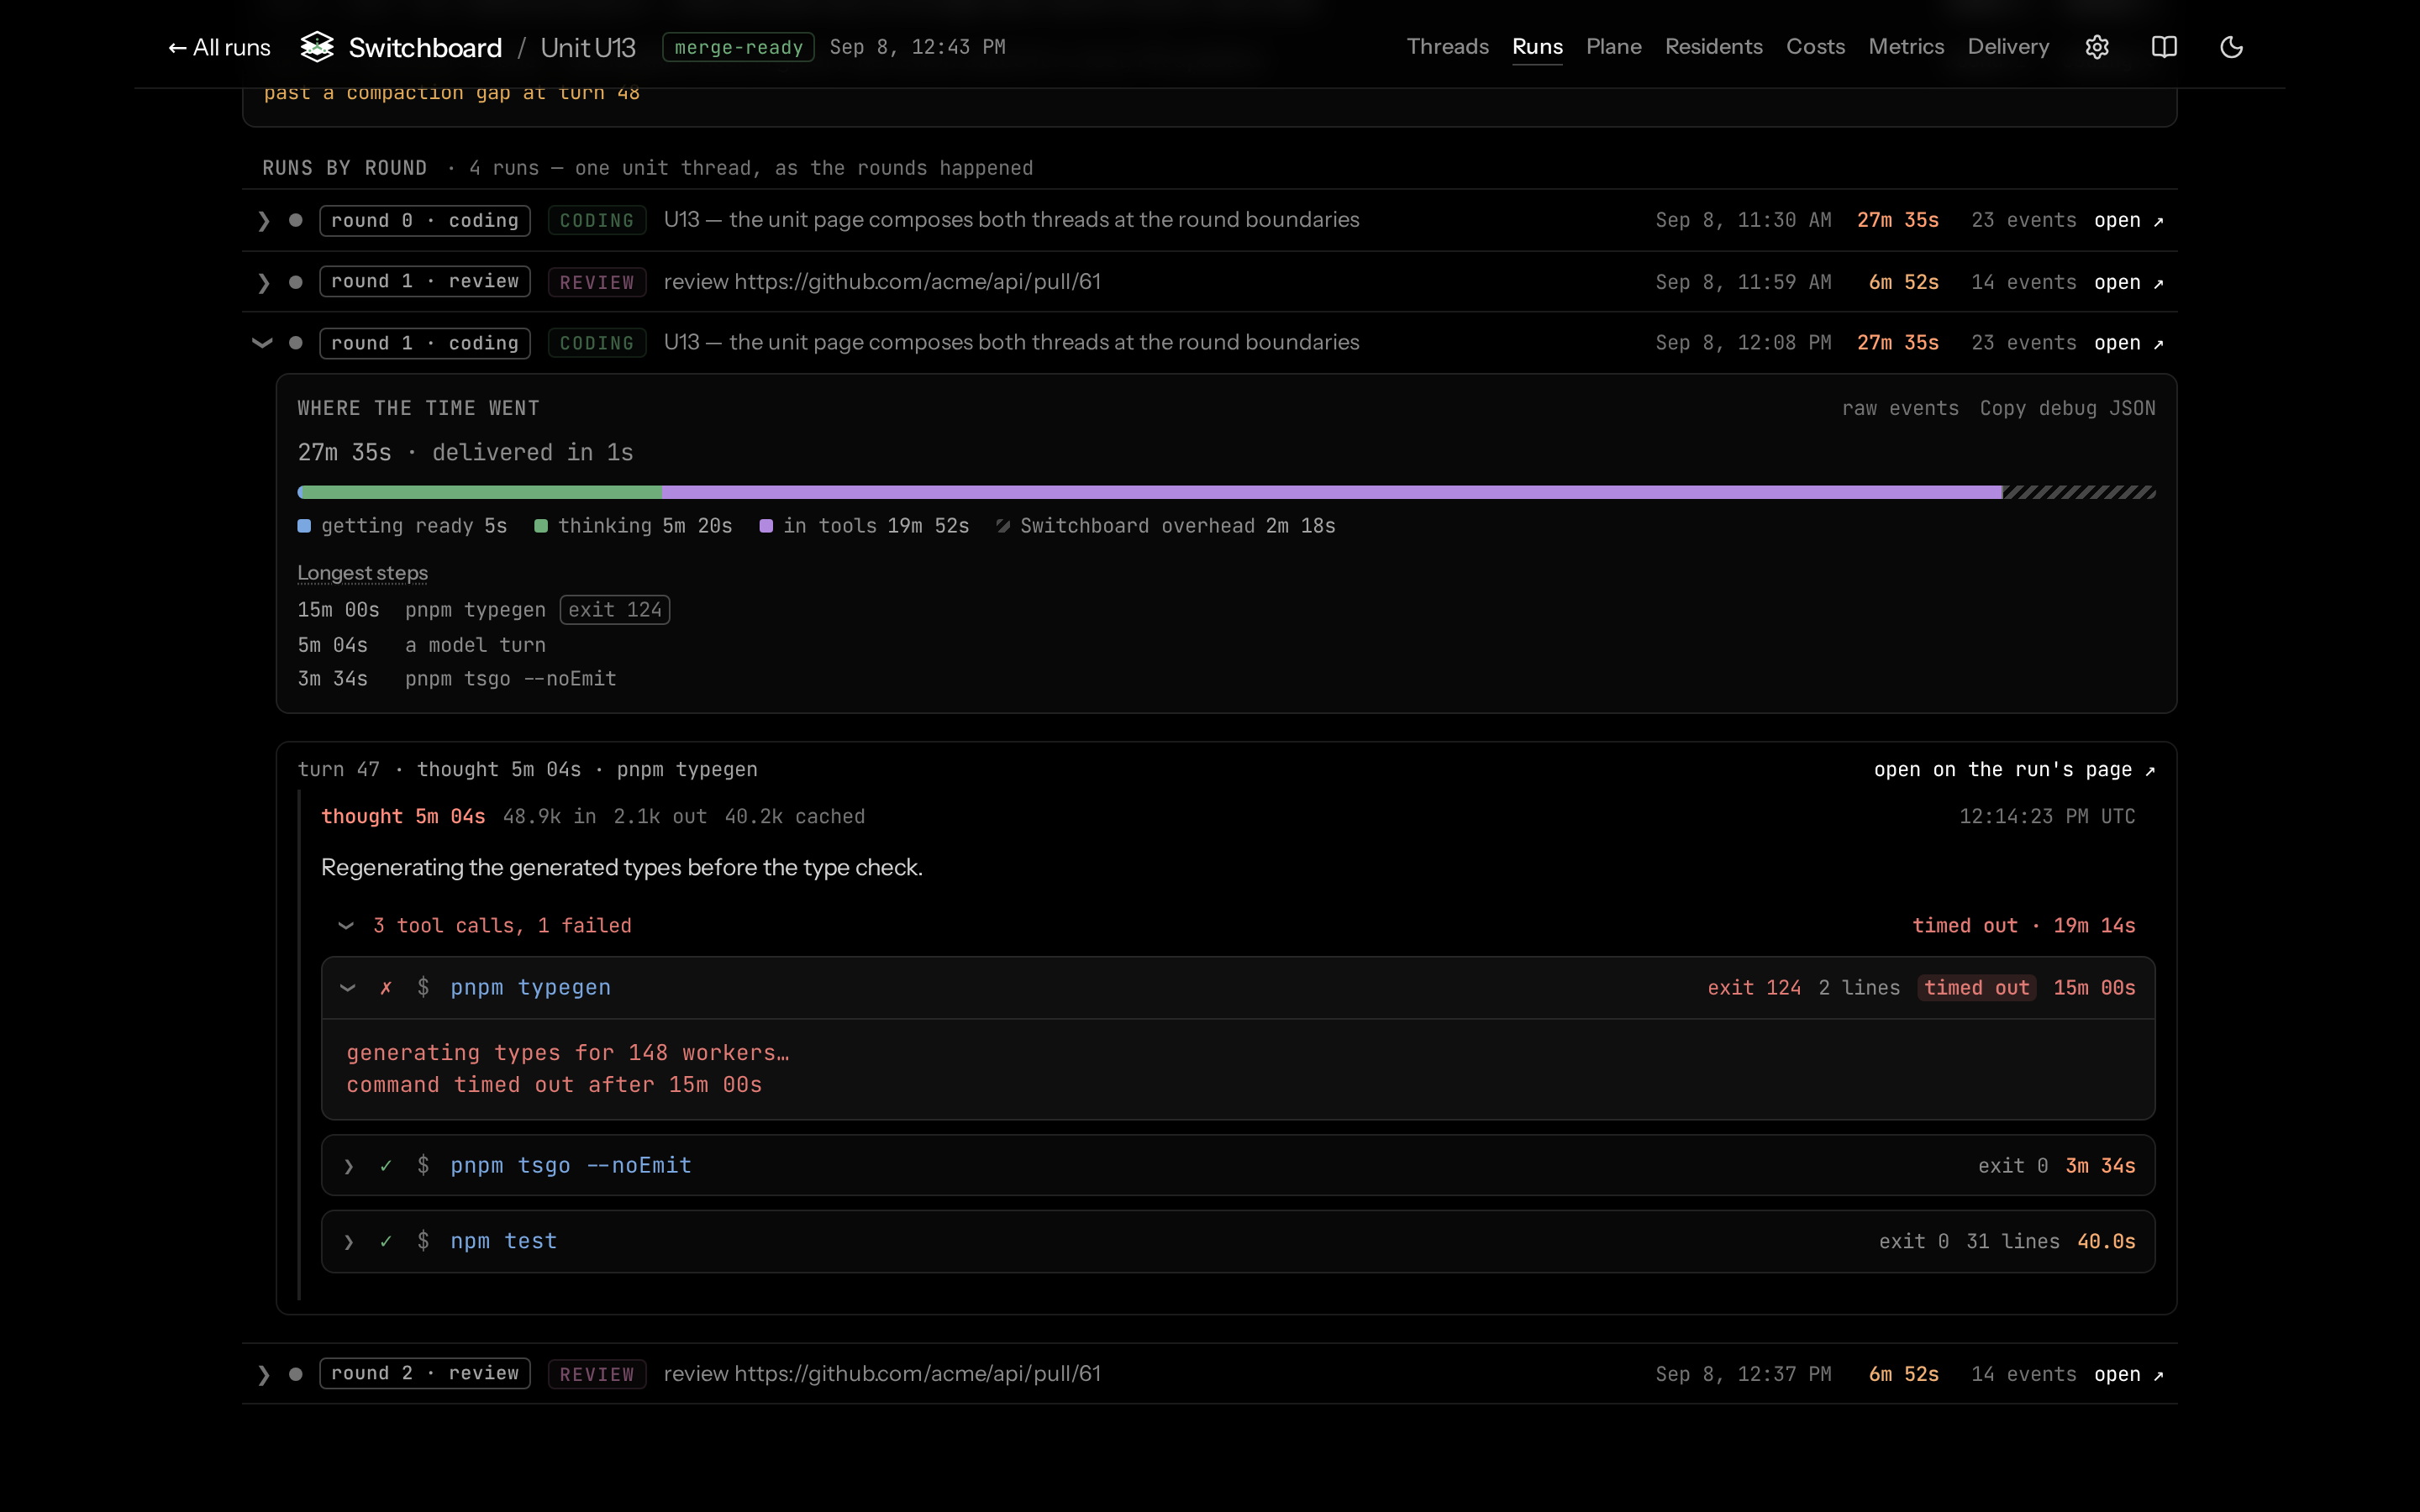
Task: Toggle the dark mode moon icon
Action: click(2231, 47)
